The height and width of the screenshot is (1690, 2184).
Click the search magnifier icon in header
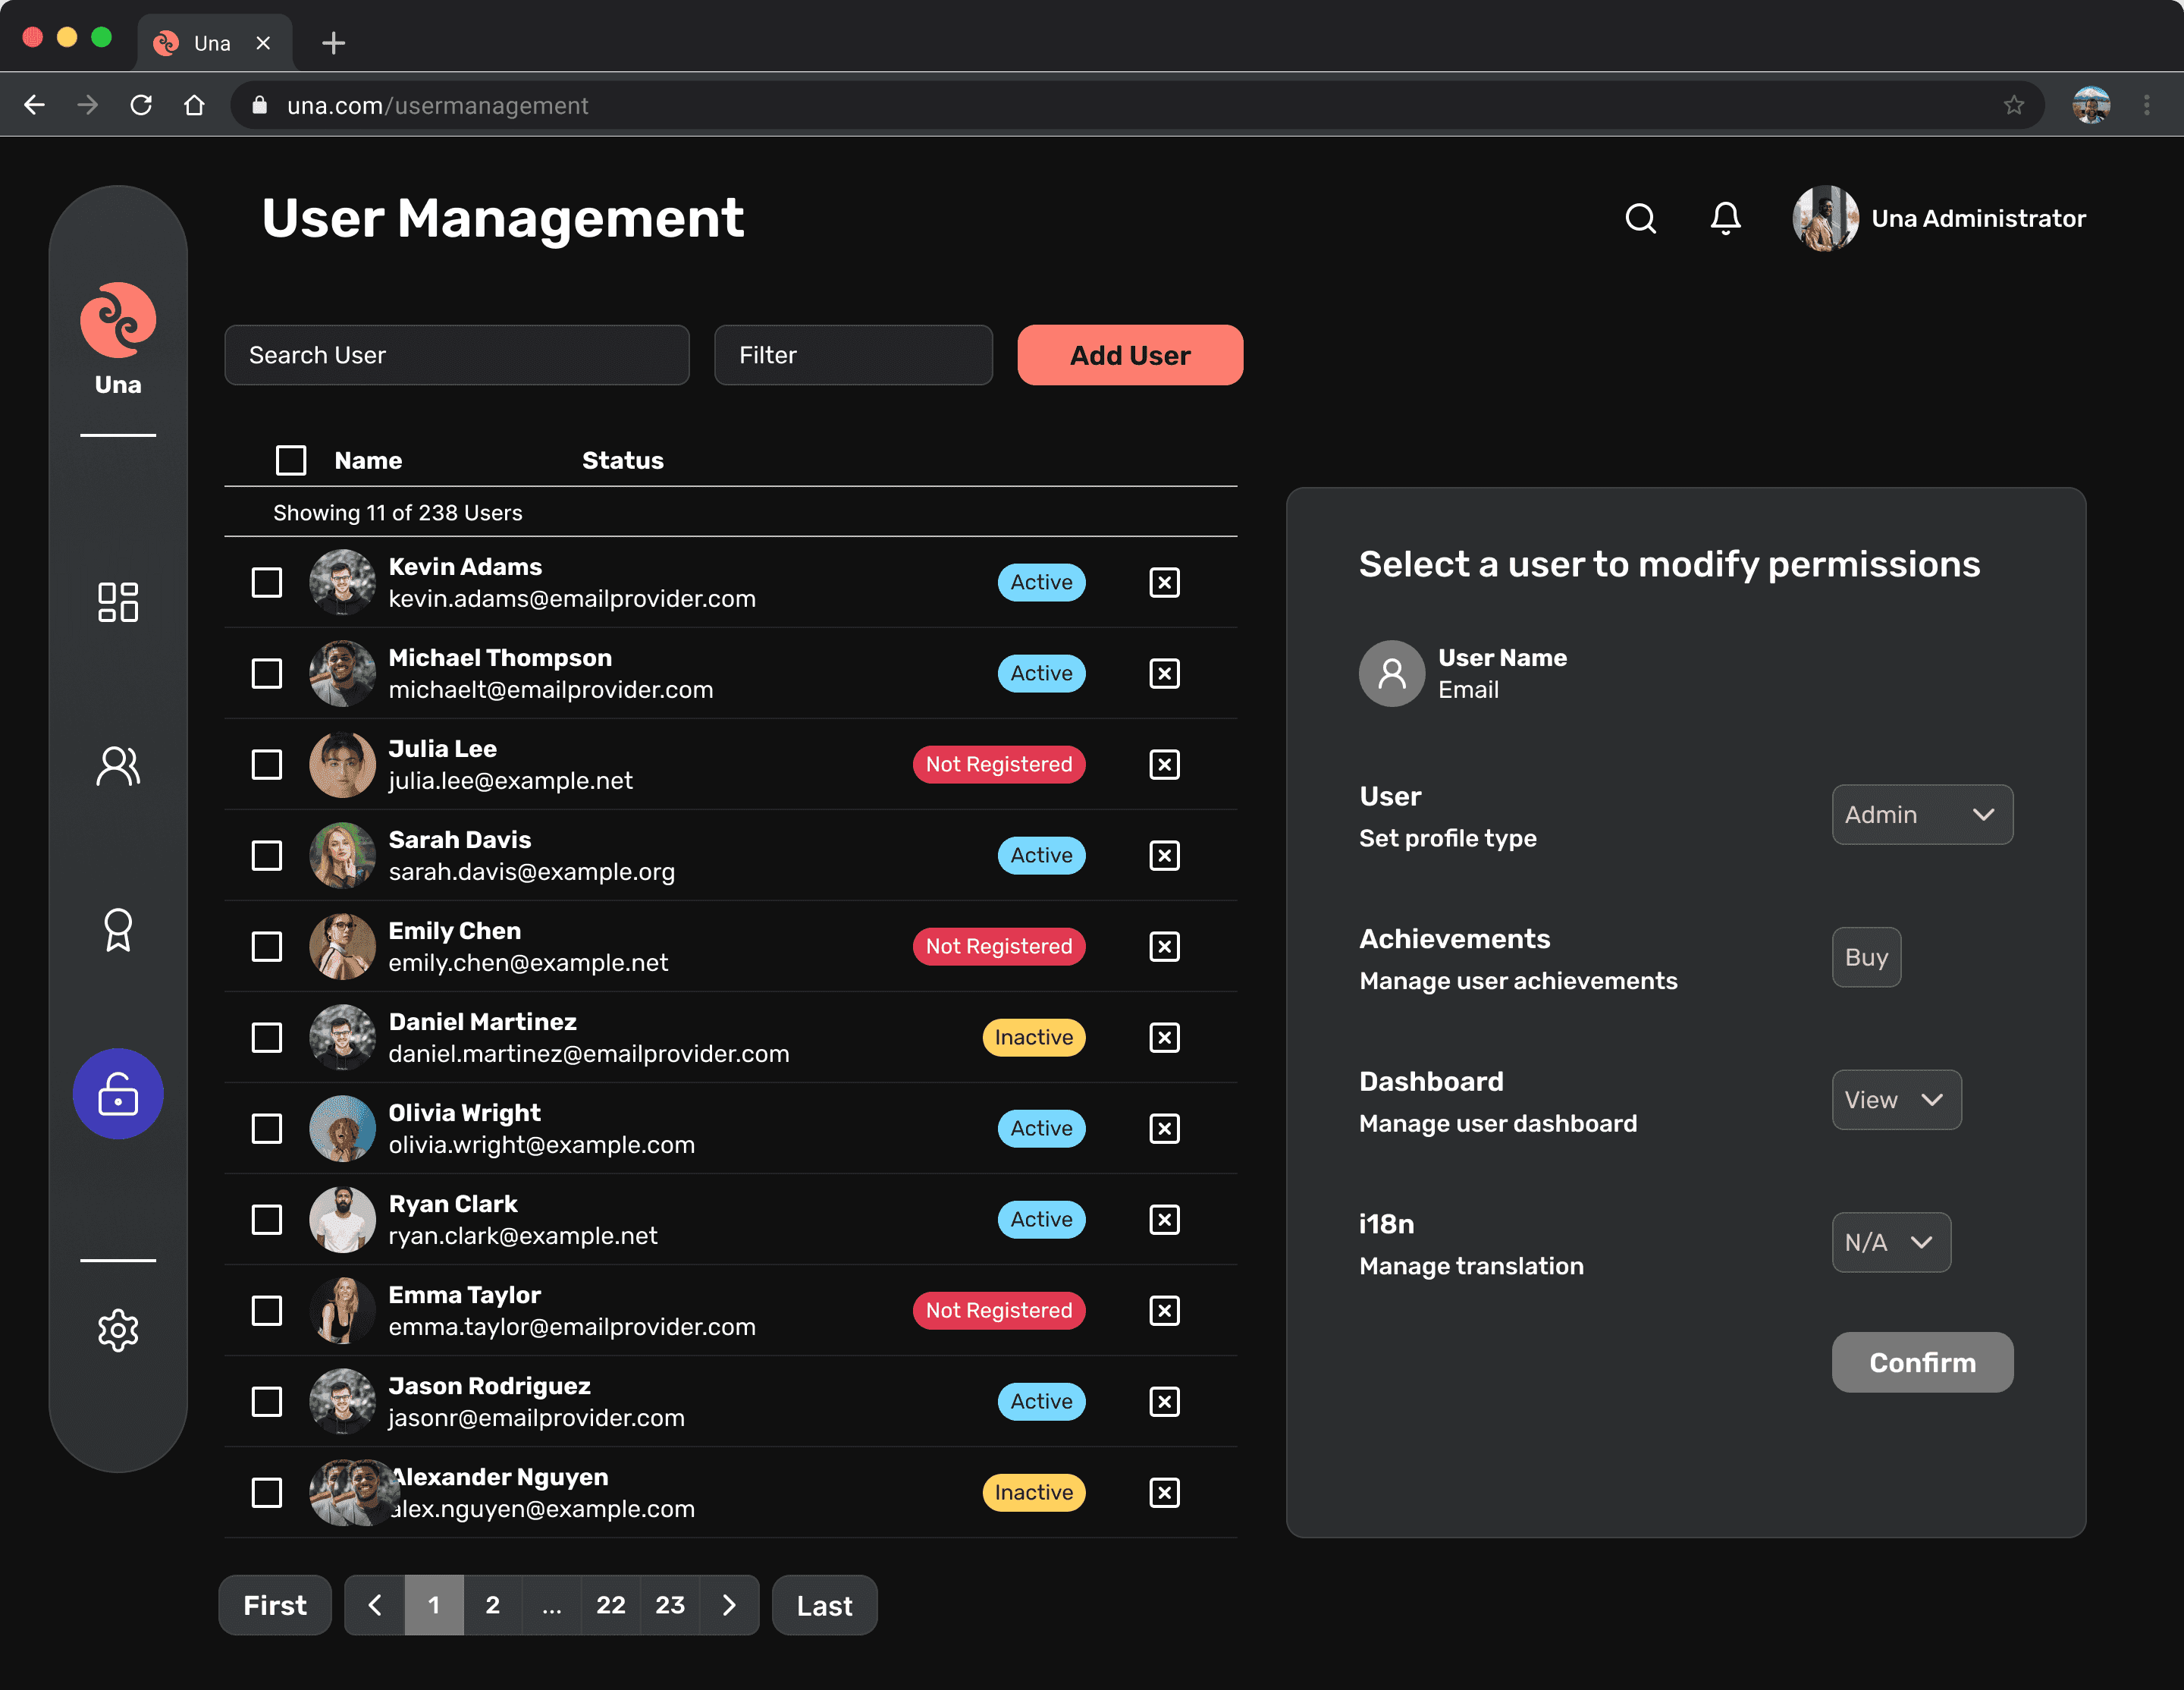point(1640,218)
